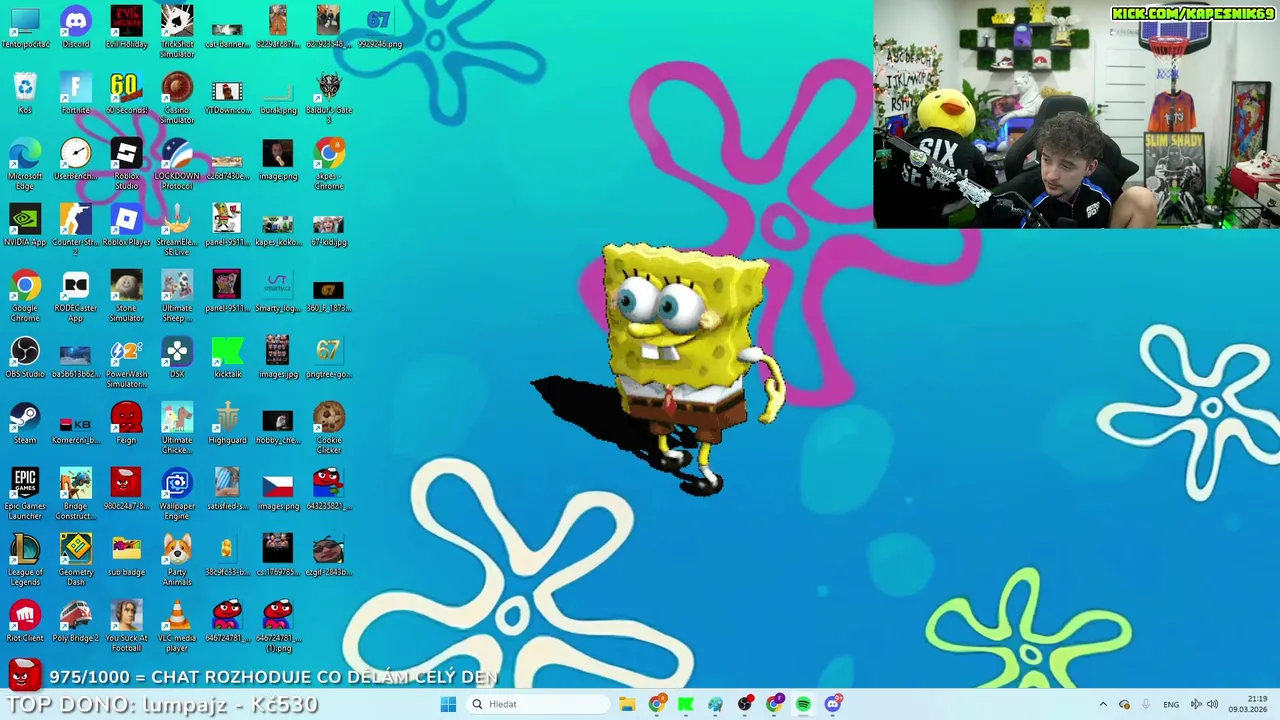The width and height of the screenshot is (1280, 720).
Task: Select the Smarty logo file
Action: [278, 291]
